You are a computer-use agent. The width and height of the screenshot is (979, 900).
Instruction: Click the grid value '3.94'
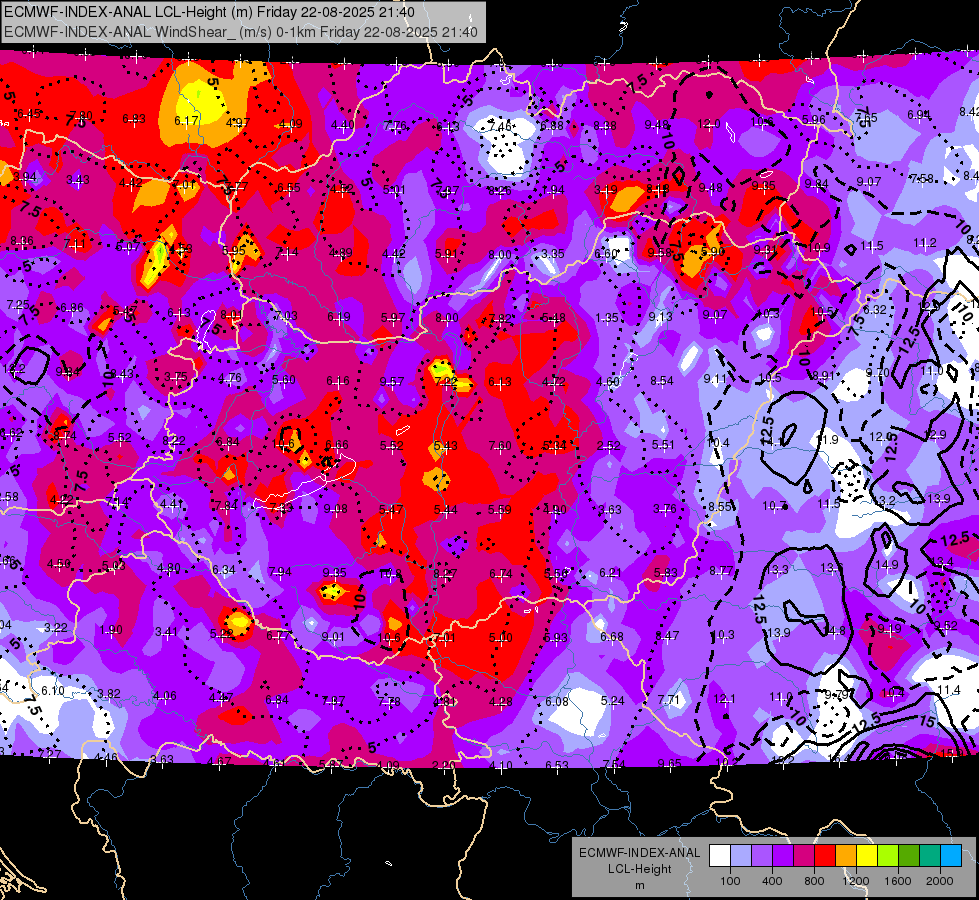coord(24,177)
